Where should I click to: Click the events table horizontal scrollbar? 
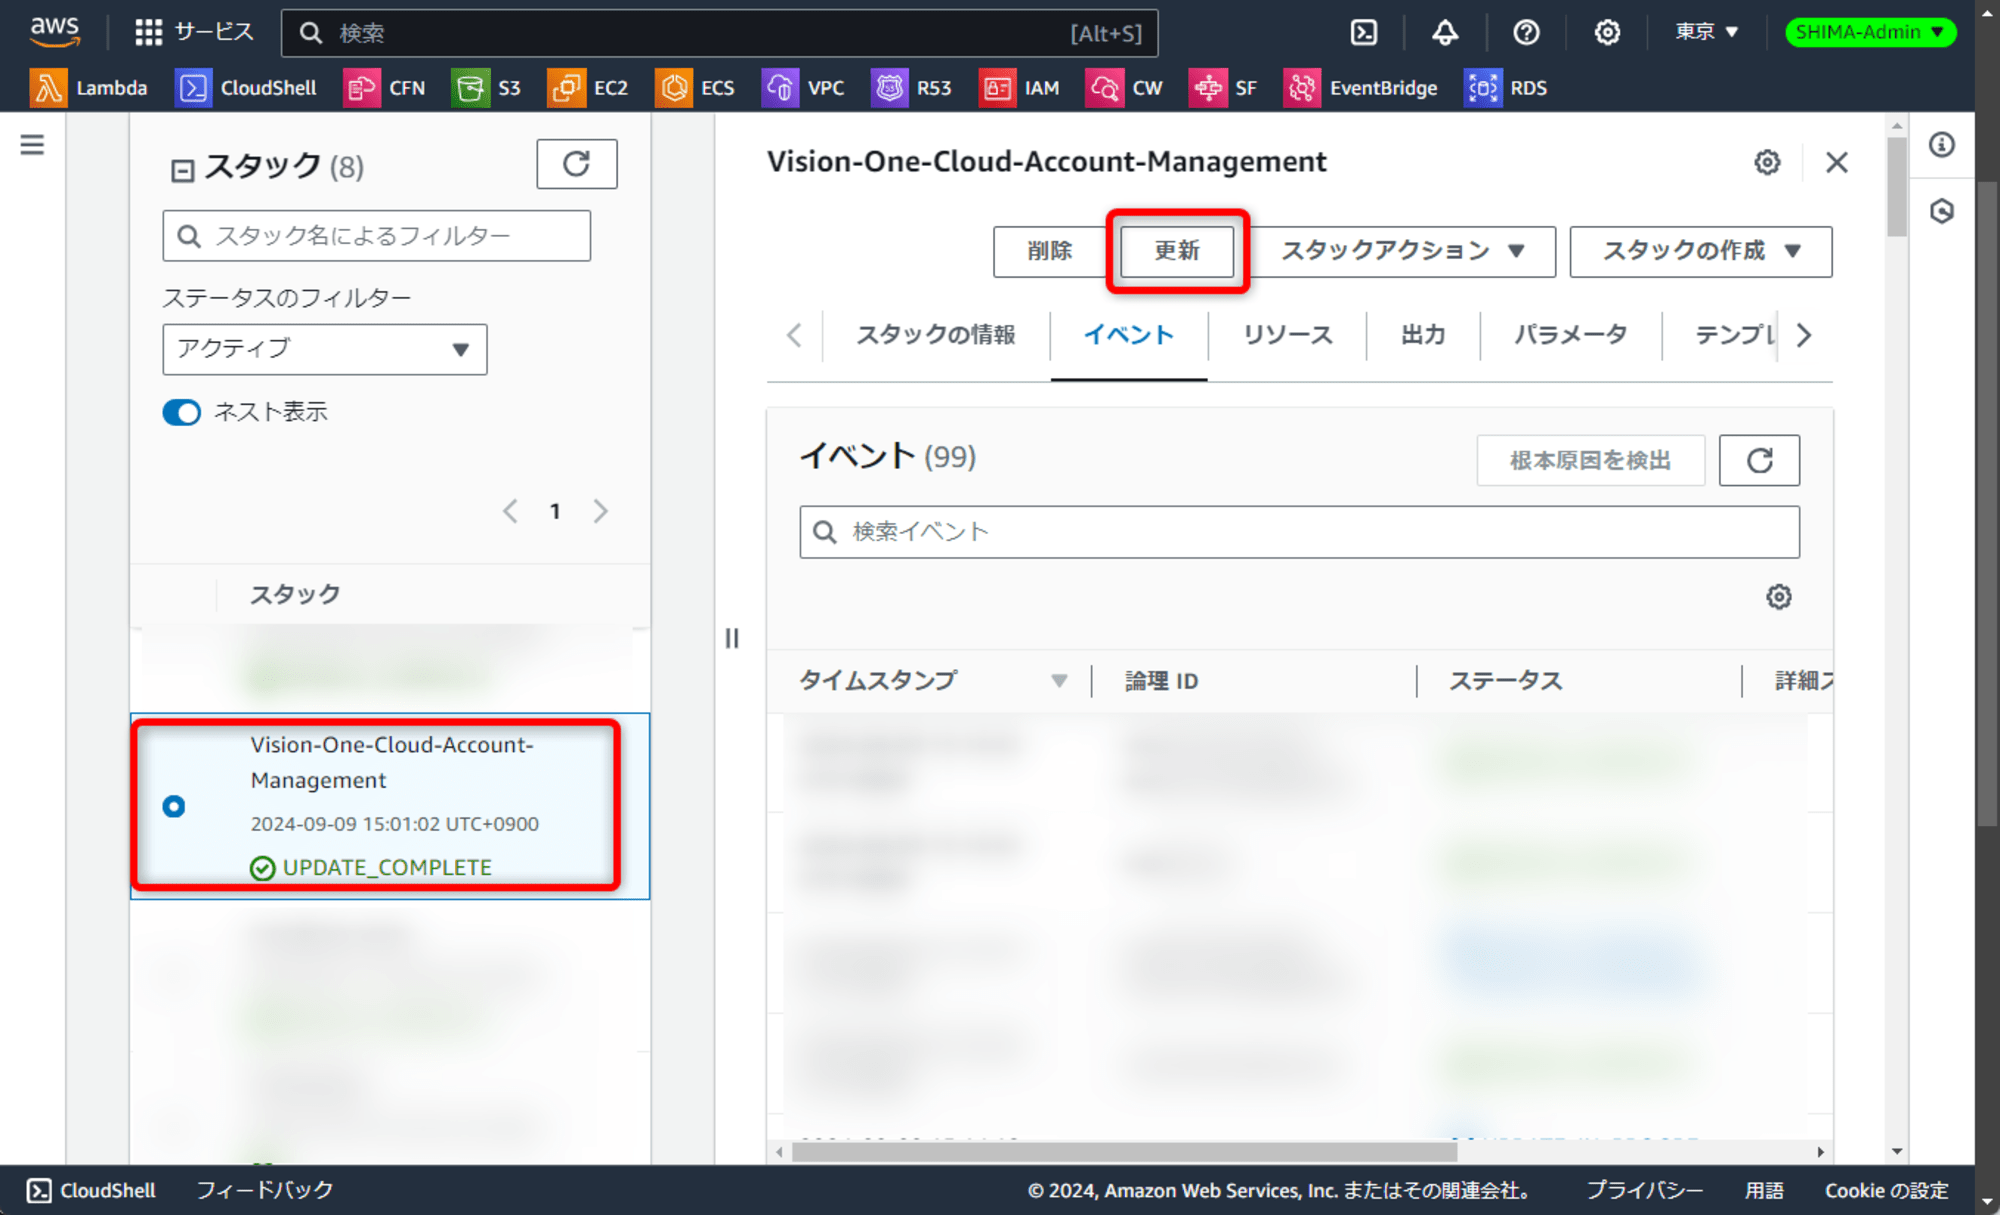tap(1124, 1152)
